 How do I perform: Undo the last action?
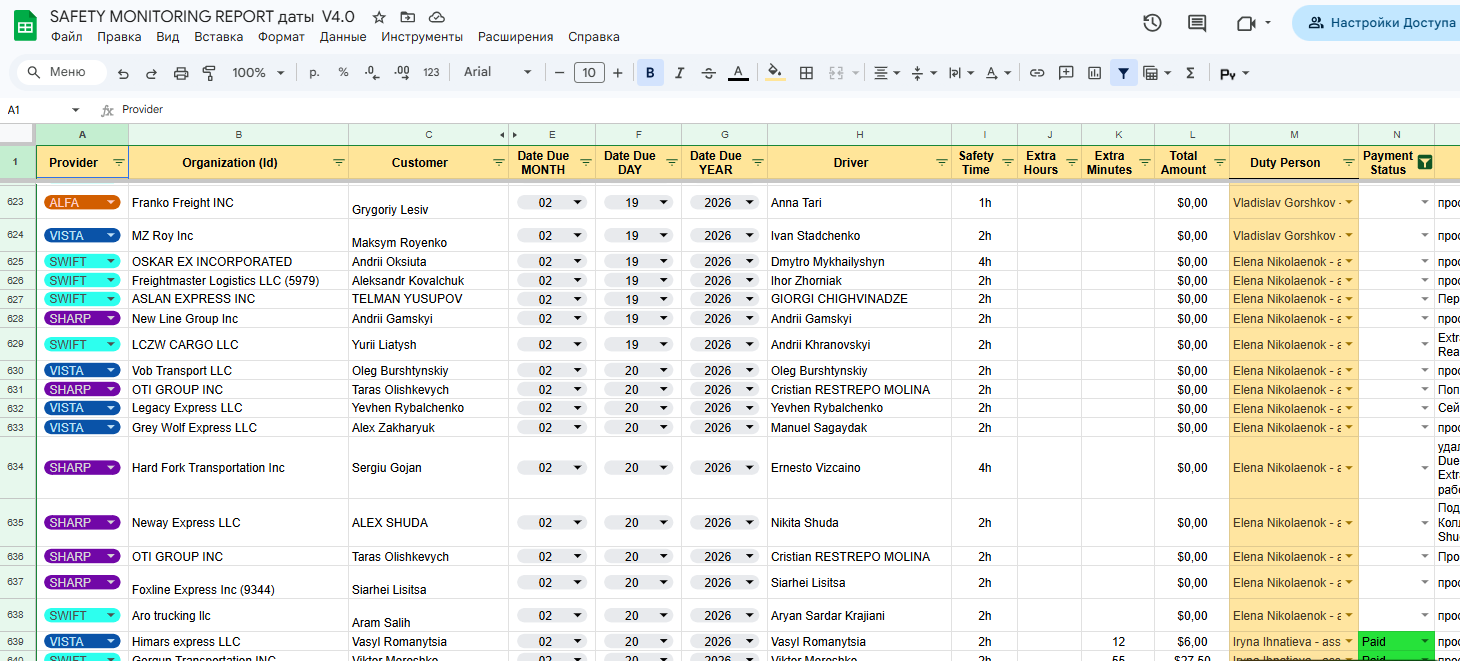coord(123,73)
